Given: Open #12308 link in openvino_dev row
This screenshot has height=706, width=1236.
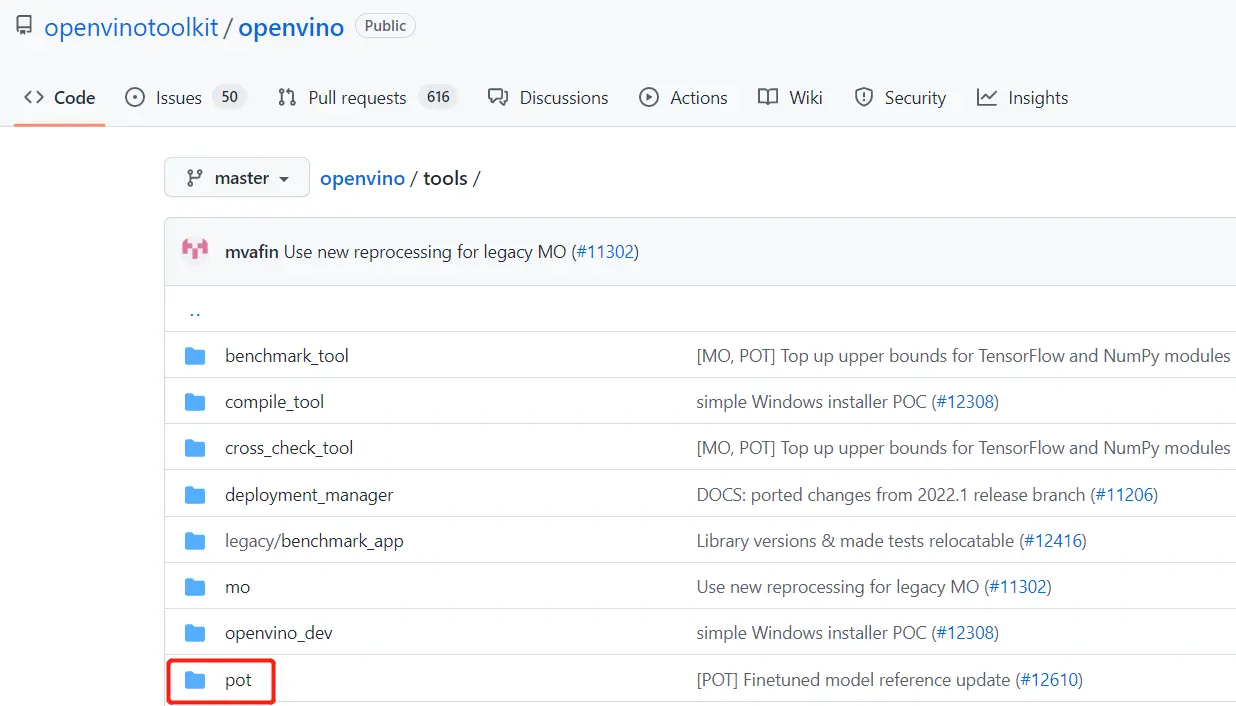Looking at the screenshot, I should [965, 633].
